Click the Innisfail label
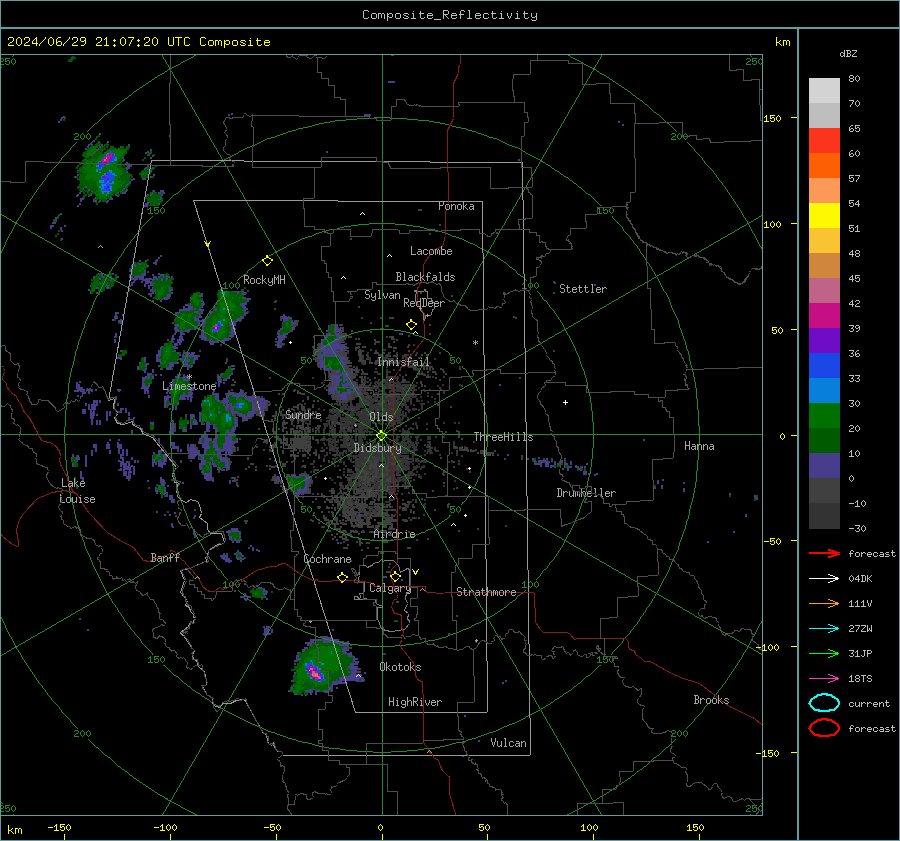This screenshot has height=841, width=900. 403,362
